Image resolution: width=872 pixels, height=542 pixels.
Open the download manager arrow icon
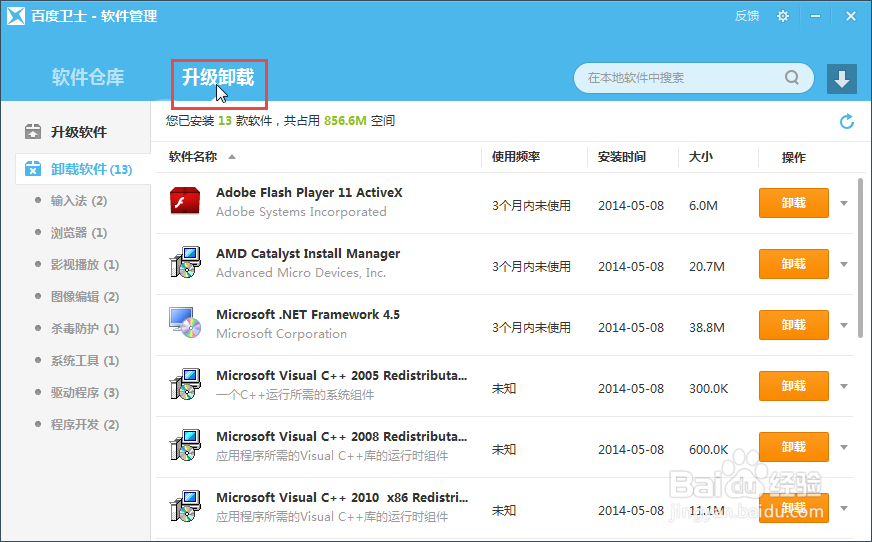841,78
